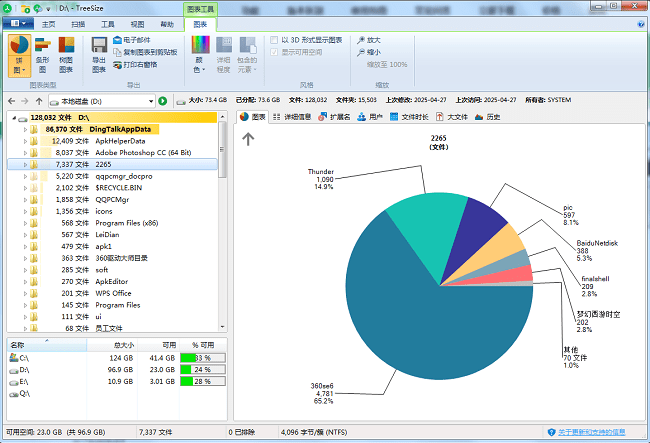Open the drive selector 本地磁盘 (D:) dropdown
650x443 pixels.
pyautogui.click(x=150, y=101)
